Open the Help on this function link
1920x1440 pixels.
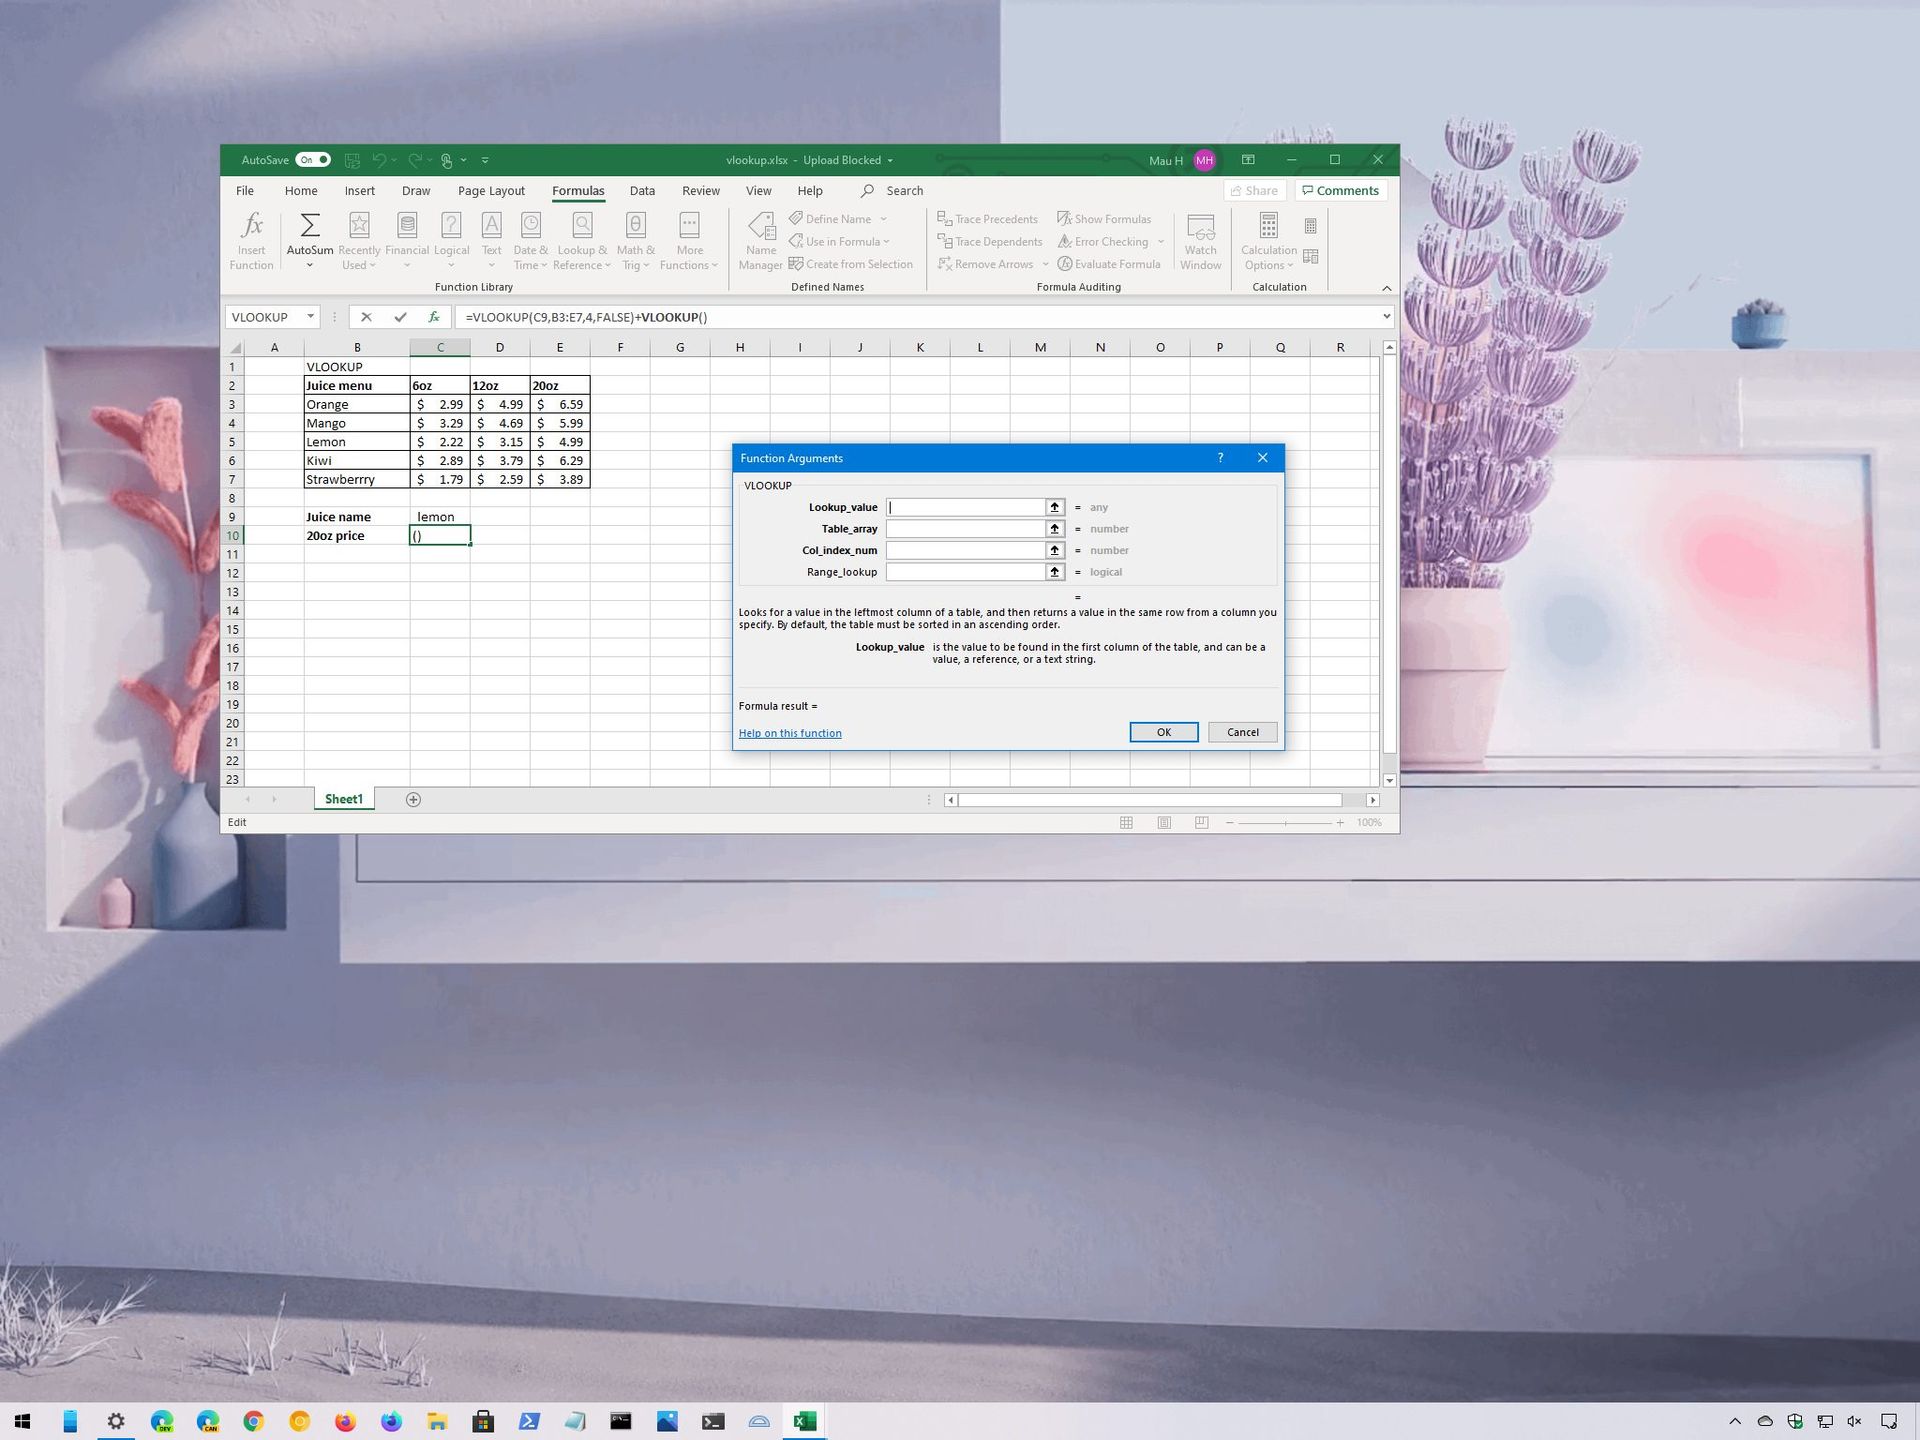coord(789,732)
